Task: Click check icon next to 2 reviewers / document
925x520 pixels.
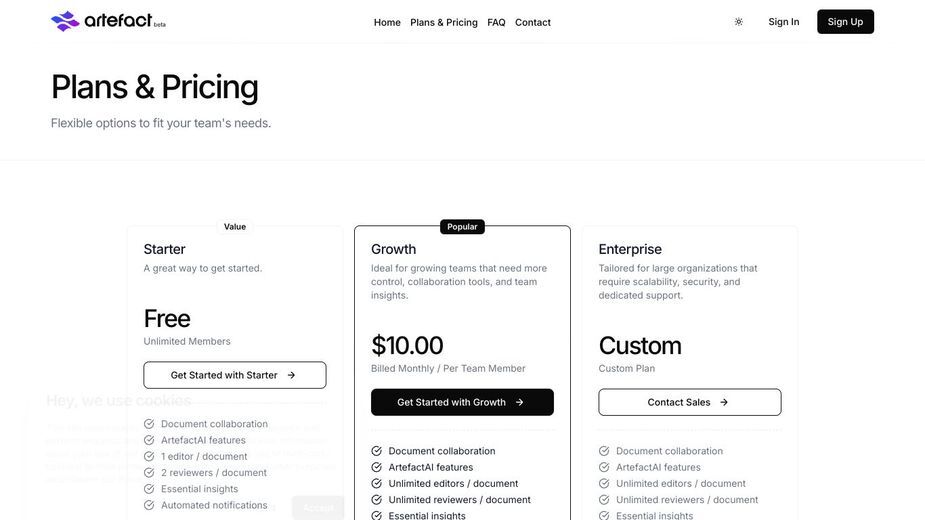Action: pos(149,473)
